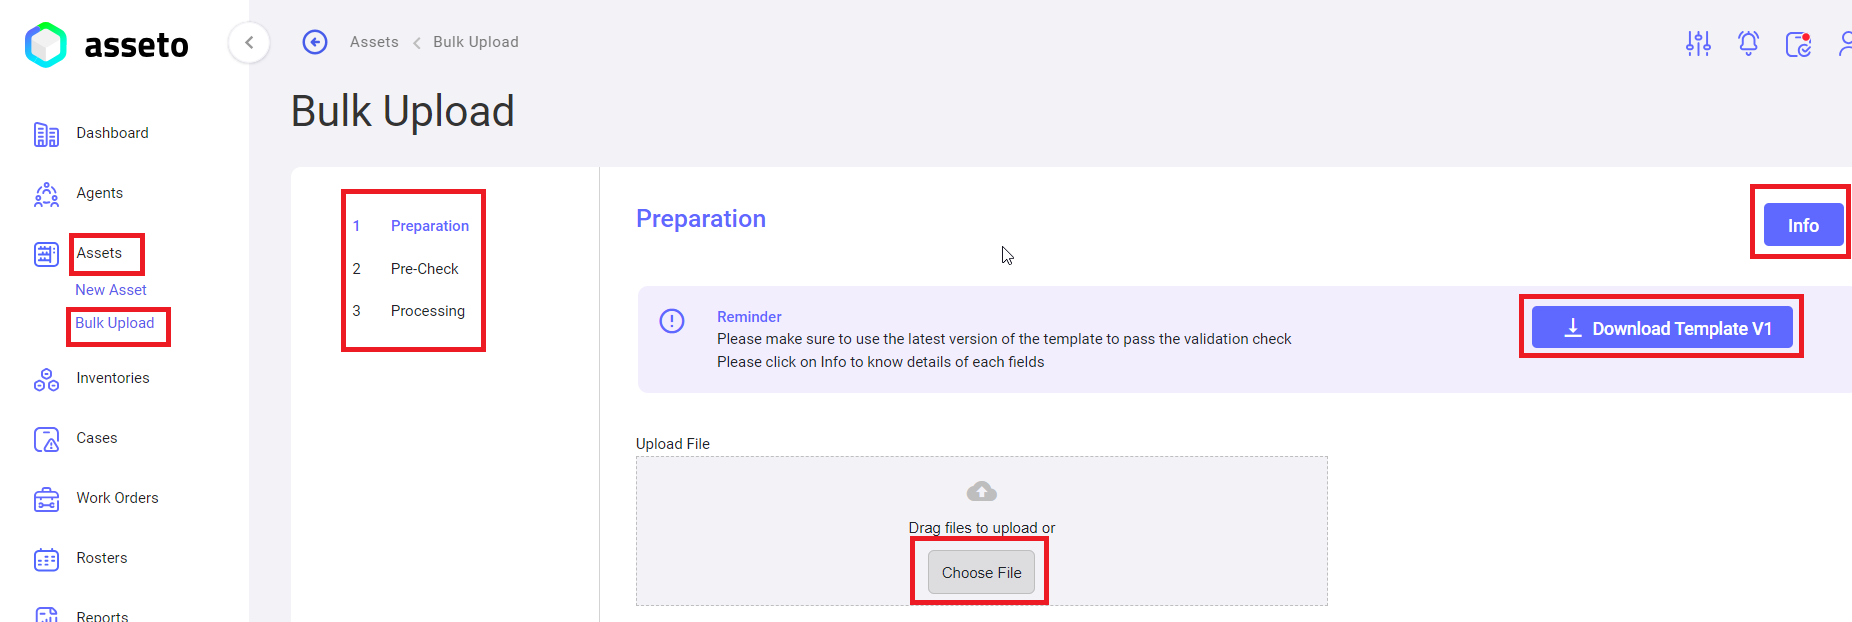This screenshot has width=1852, height=622.
Task: Open the Agents sidebar icon
Action: point(46,194)
